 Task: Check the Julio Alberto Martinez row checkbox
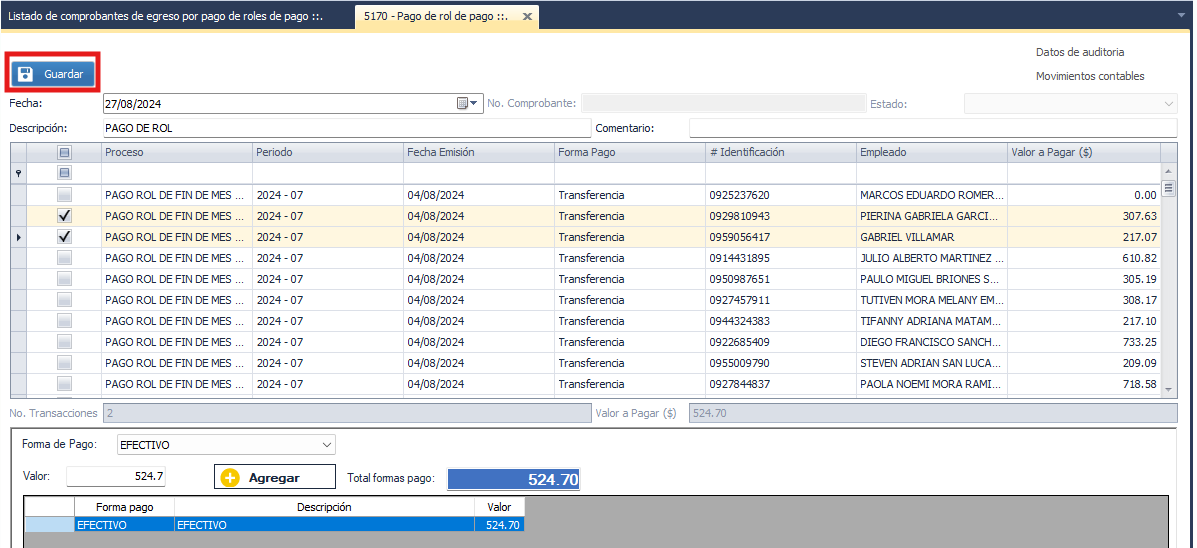tap(65, 258)
